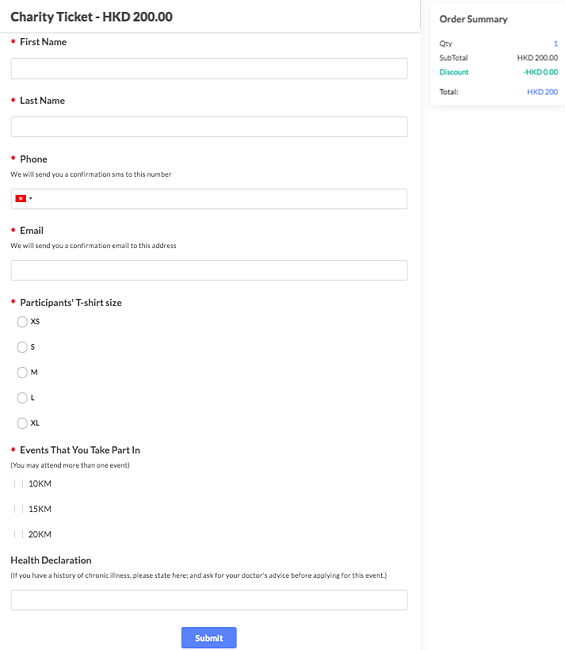565x650 pixels.
Task: Select XS T-shirt size
Action: pos(22,322)
